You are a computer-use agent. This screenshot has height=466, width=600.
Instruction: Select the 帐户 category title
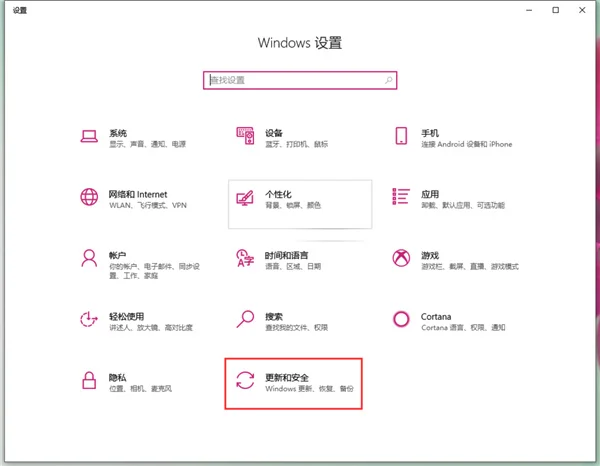117,255
